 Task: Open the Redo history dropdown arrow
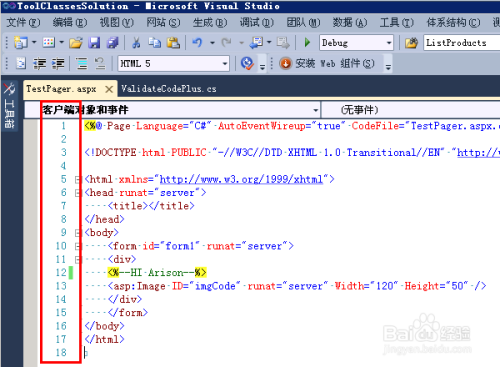(x=241, y=43)
